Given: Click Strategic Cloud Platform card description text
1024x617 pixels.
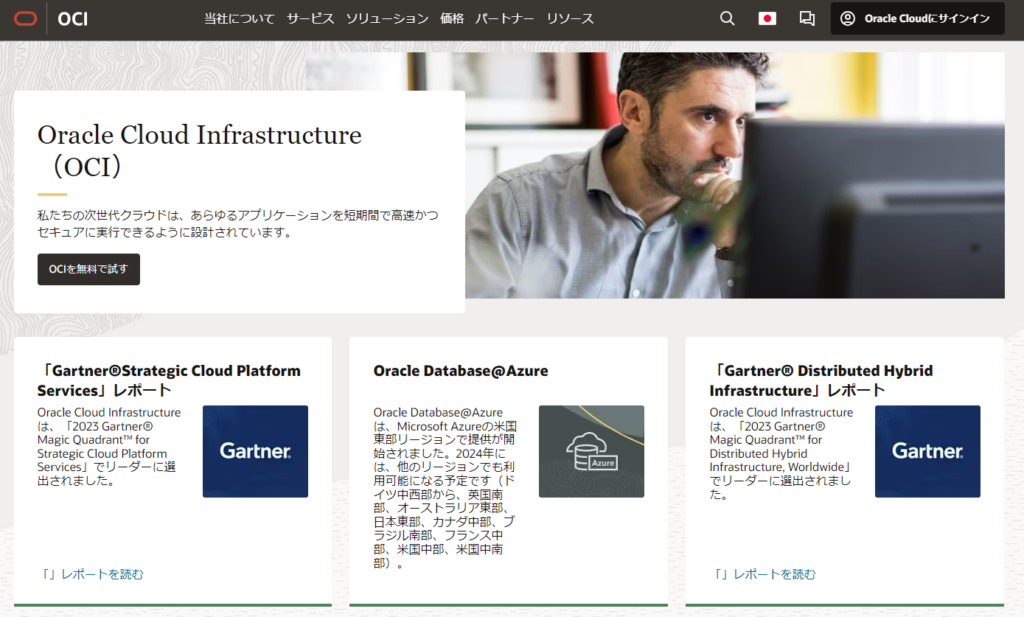Looking at the screenshot, I should (109, 447).
